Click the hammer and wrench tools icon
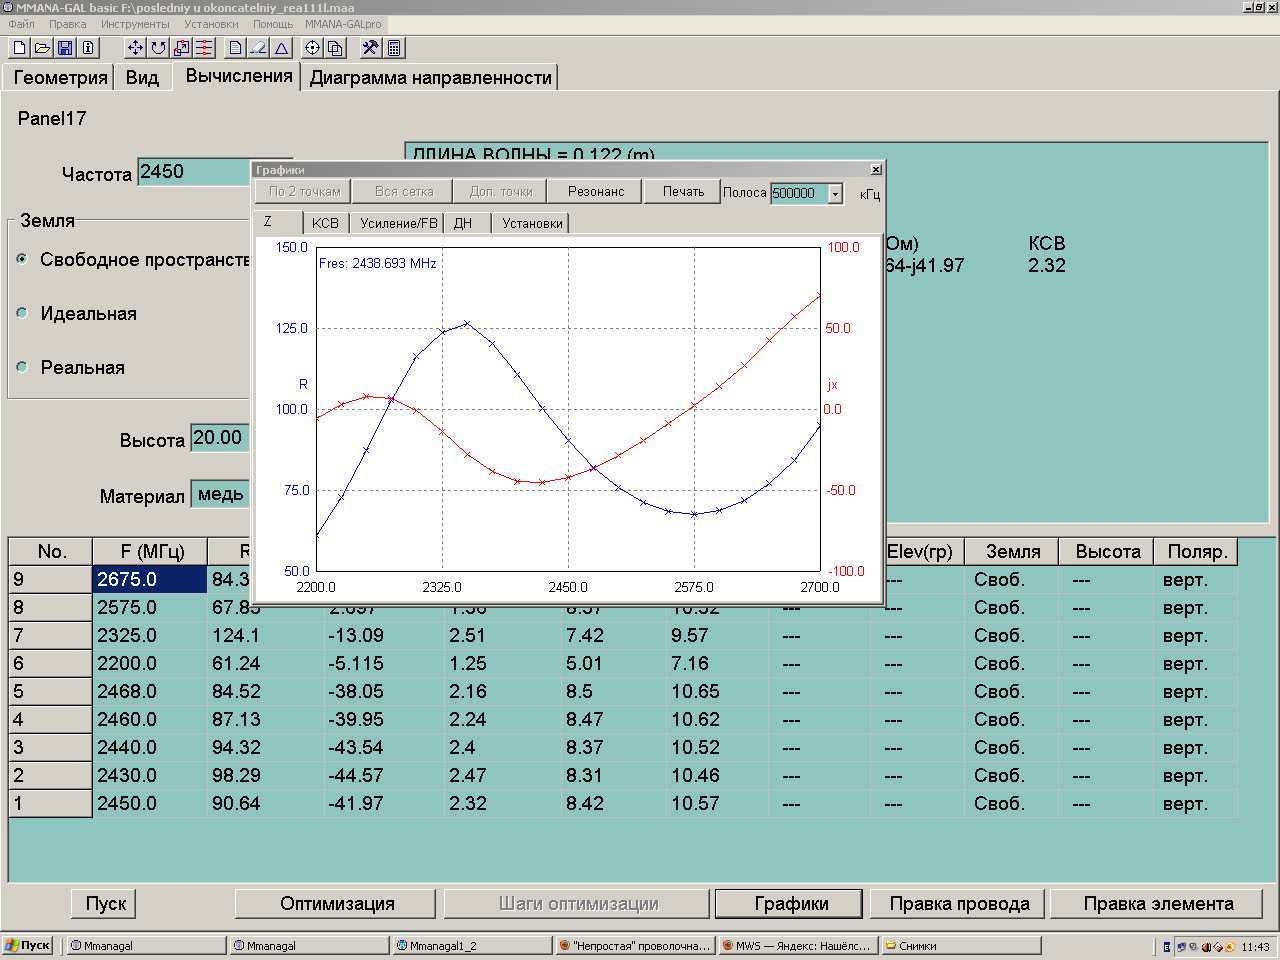 [x=370, y=48]
